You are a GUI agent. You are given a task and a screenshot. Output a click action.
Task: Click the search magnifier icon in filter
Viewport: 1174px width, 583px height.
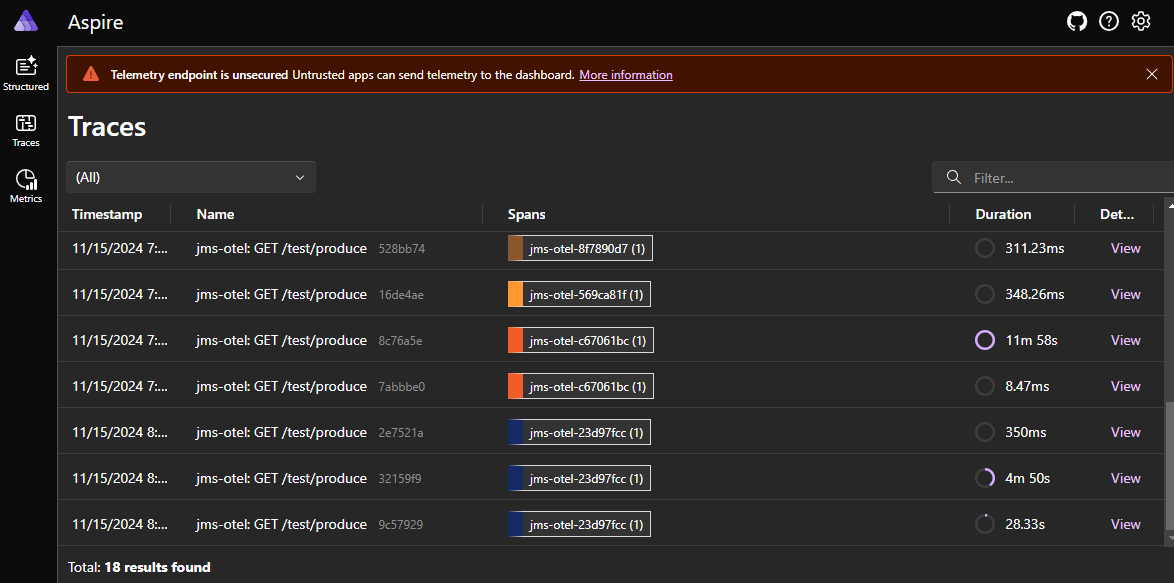tap(953, 177)
